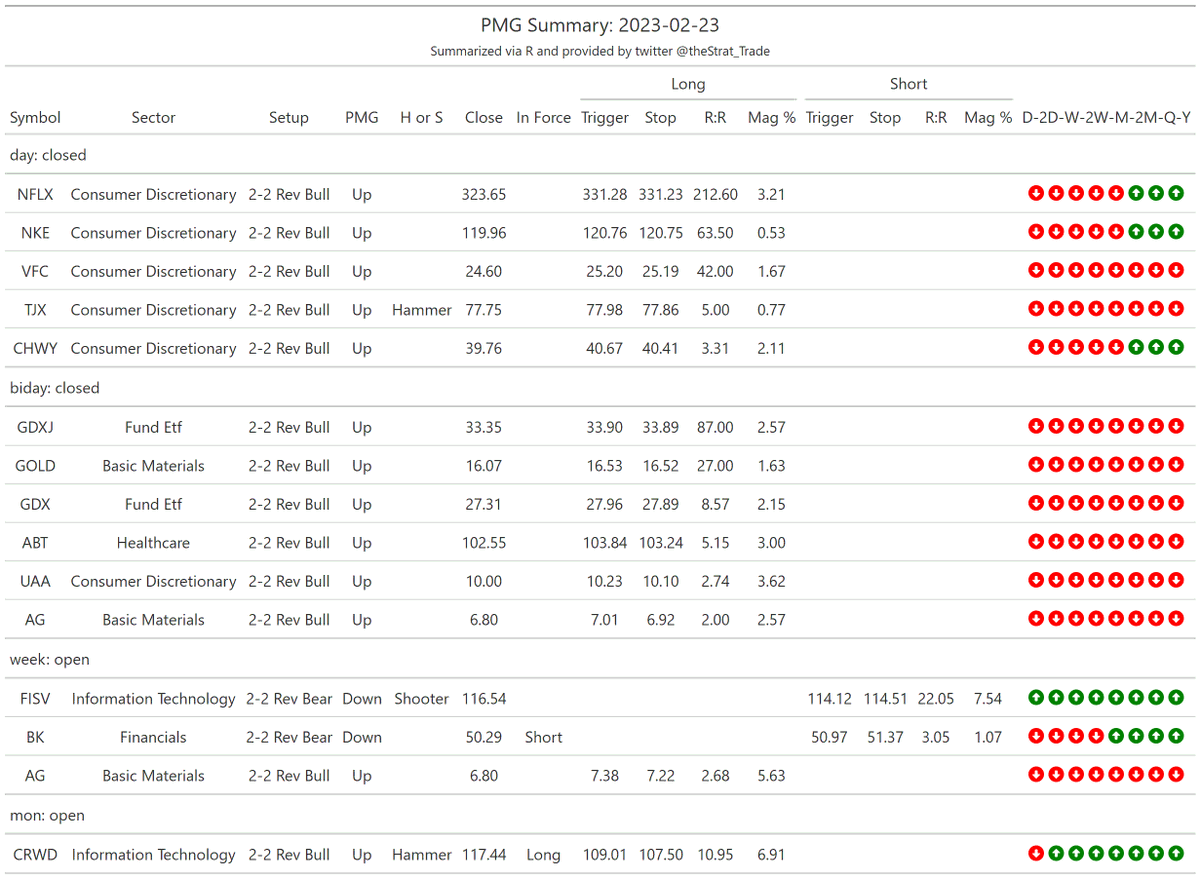Viewport: 1200px width, 879px height.
Task: Click the Hammer label in the TJX row
Action: click(x=422, y=310)
